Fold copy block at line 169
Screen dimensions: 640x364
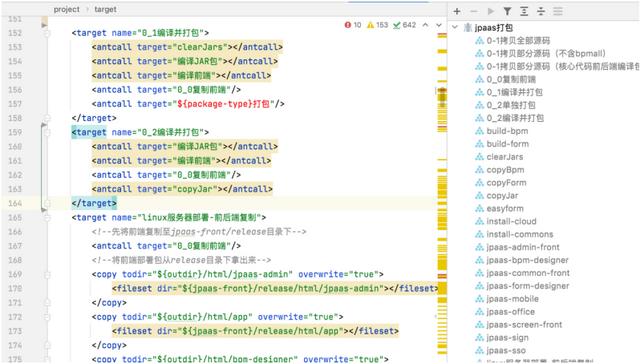click(x=47, y=275)
